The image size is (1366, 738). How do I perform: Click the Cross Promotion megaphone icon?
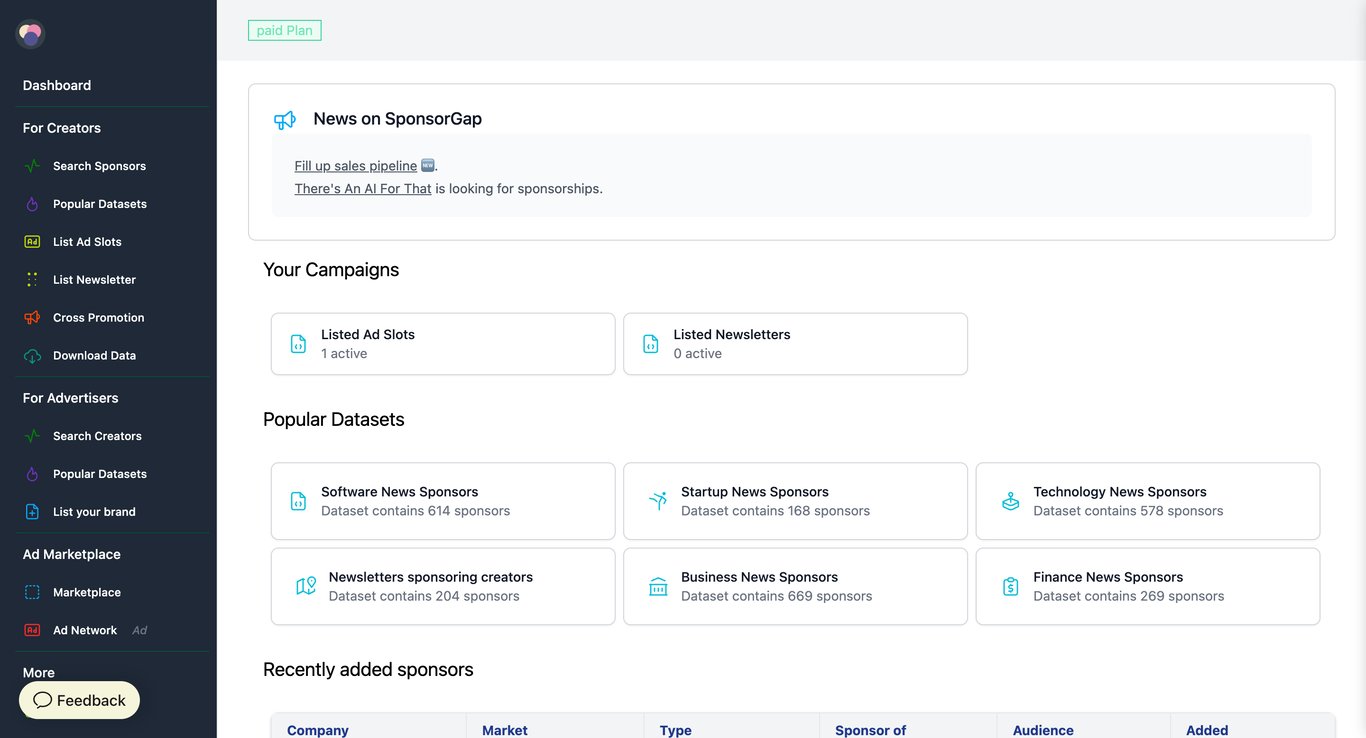coord(32,318)
